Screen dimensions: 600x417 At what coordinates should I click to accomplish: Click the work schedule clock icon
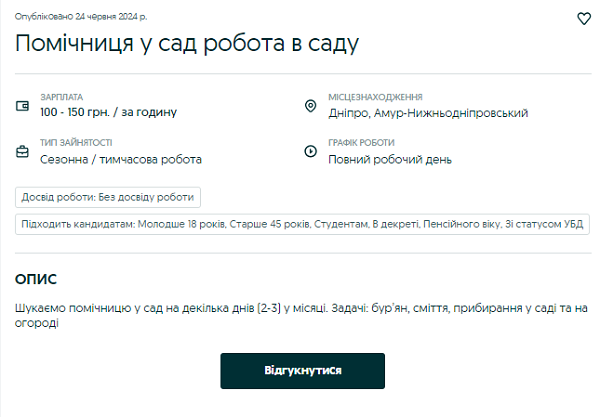tap(310, 152)
